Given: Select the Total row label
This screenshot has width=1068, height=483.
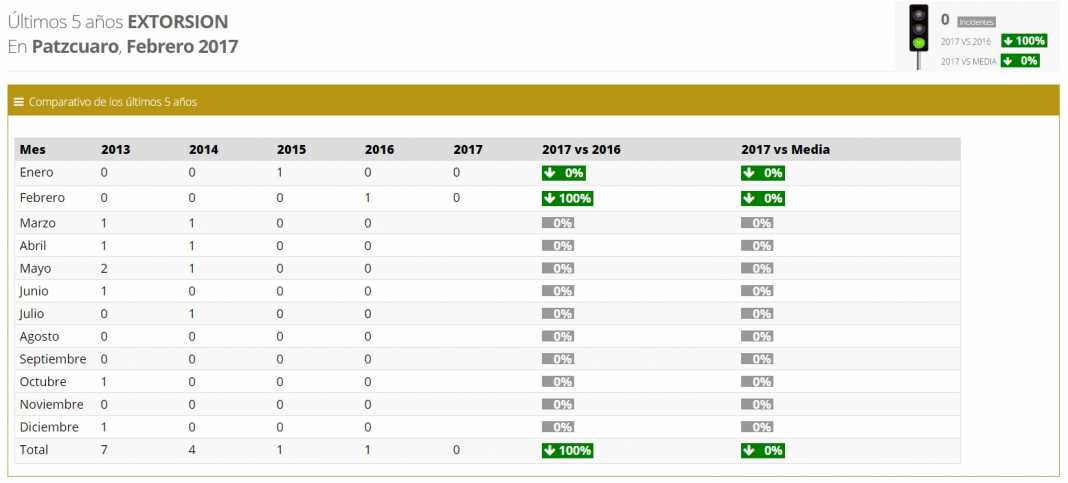Looking at the screenshot, I should 33,450.
